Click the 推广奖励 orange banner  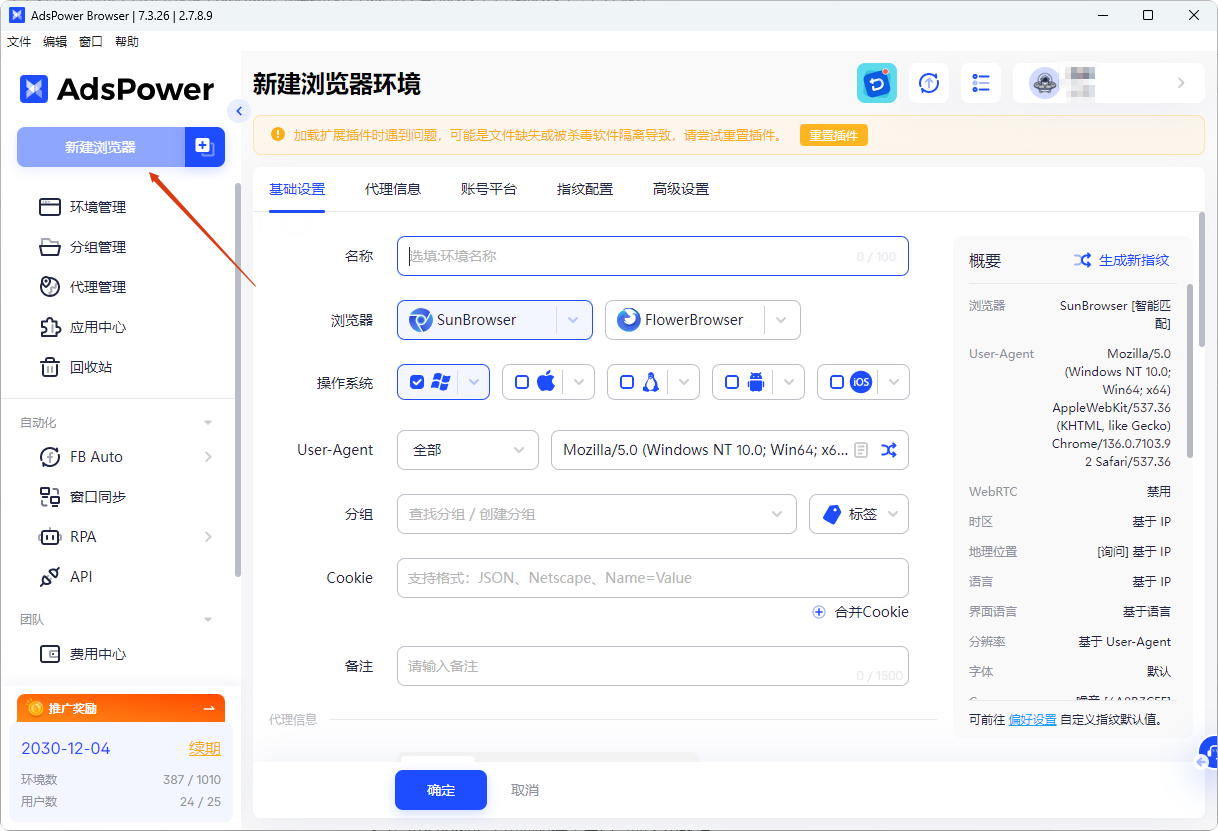tap(121, 708)
